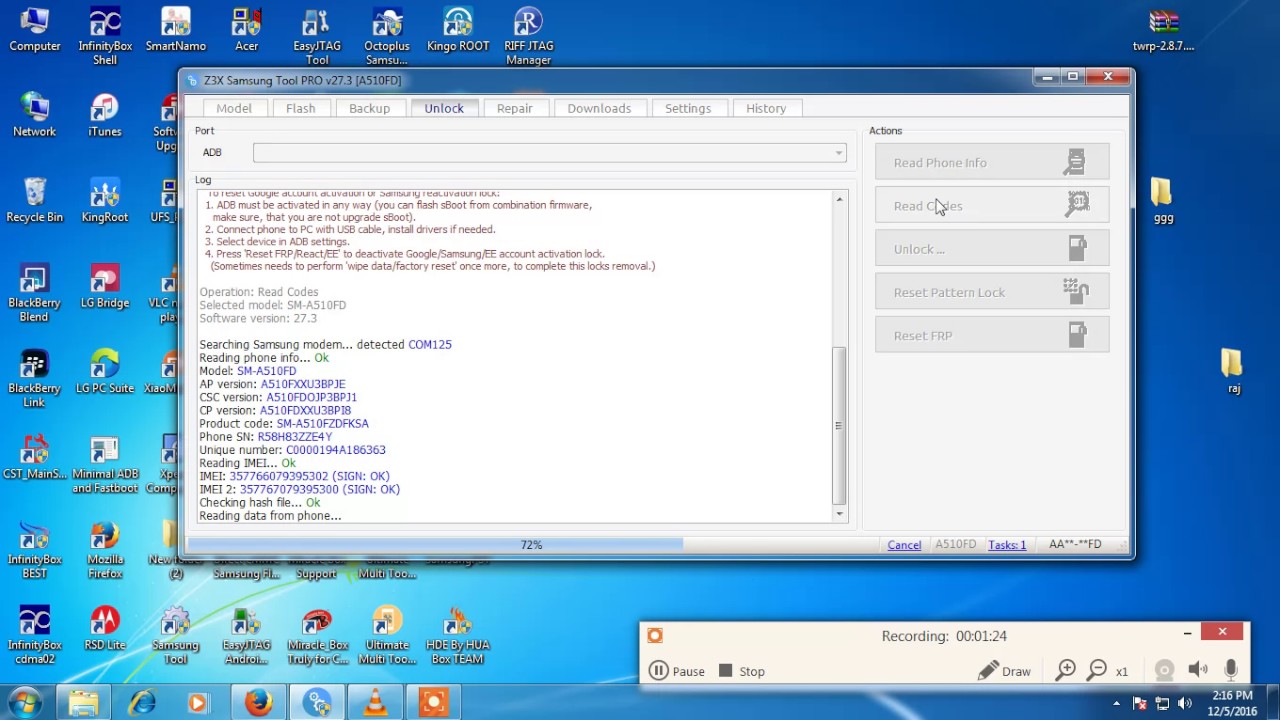Activate the Draw tool in recorder

1004,671
